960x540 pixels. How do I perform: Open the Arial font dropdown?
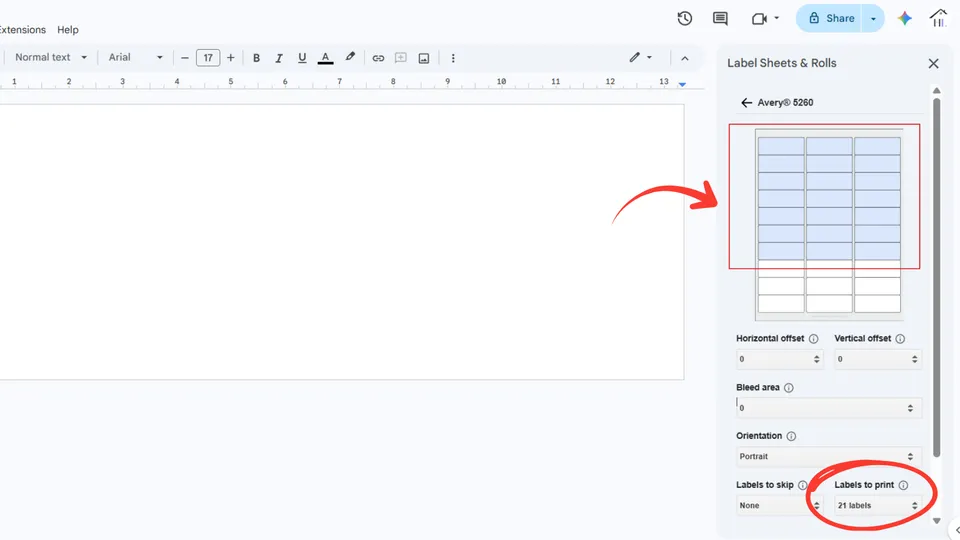tap(135, 58)
